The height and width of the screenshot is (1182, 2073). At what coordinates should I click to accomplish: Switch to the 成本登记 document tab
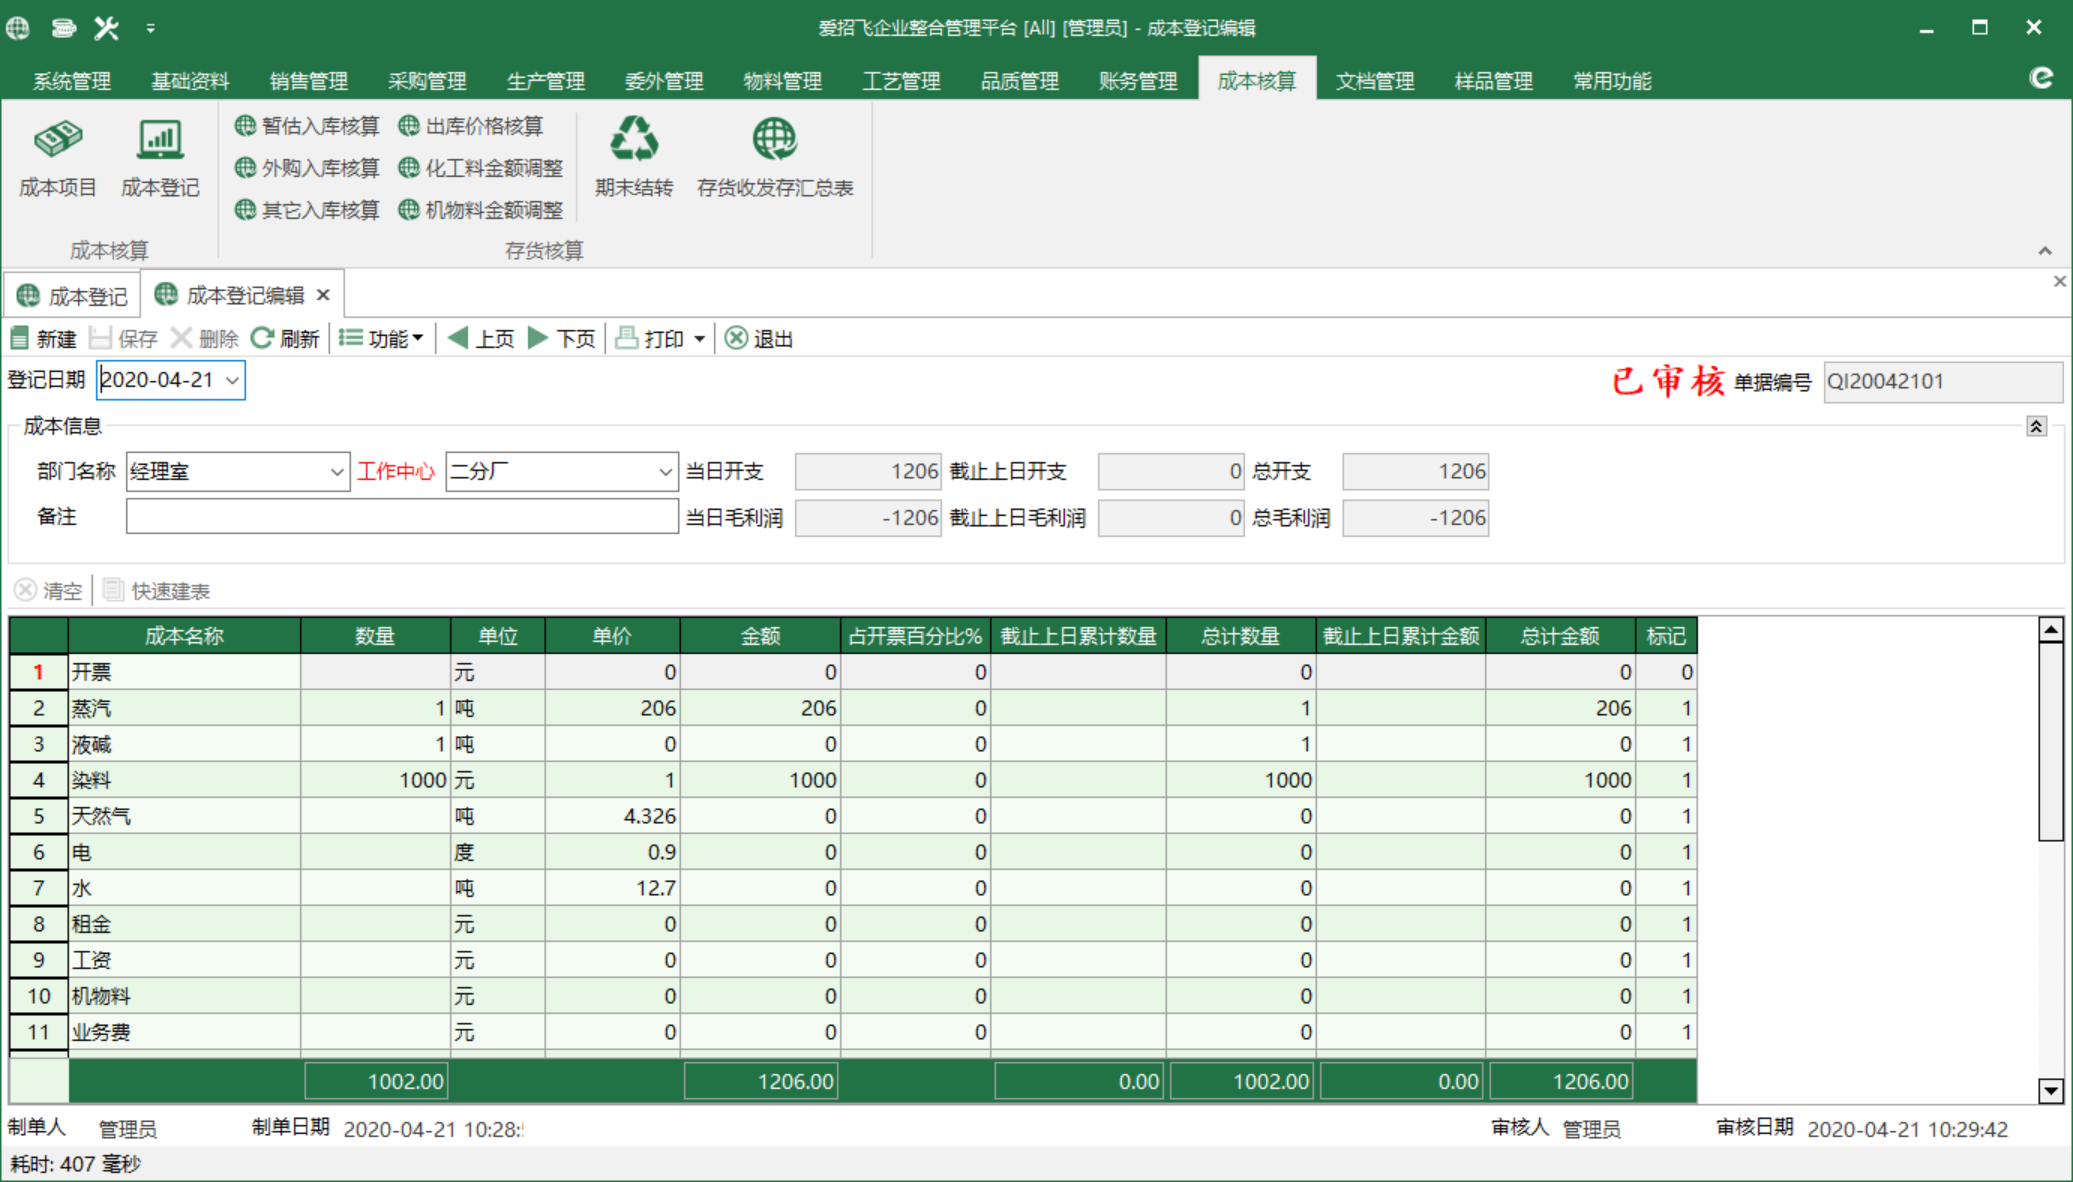(x=72, y=296)
